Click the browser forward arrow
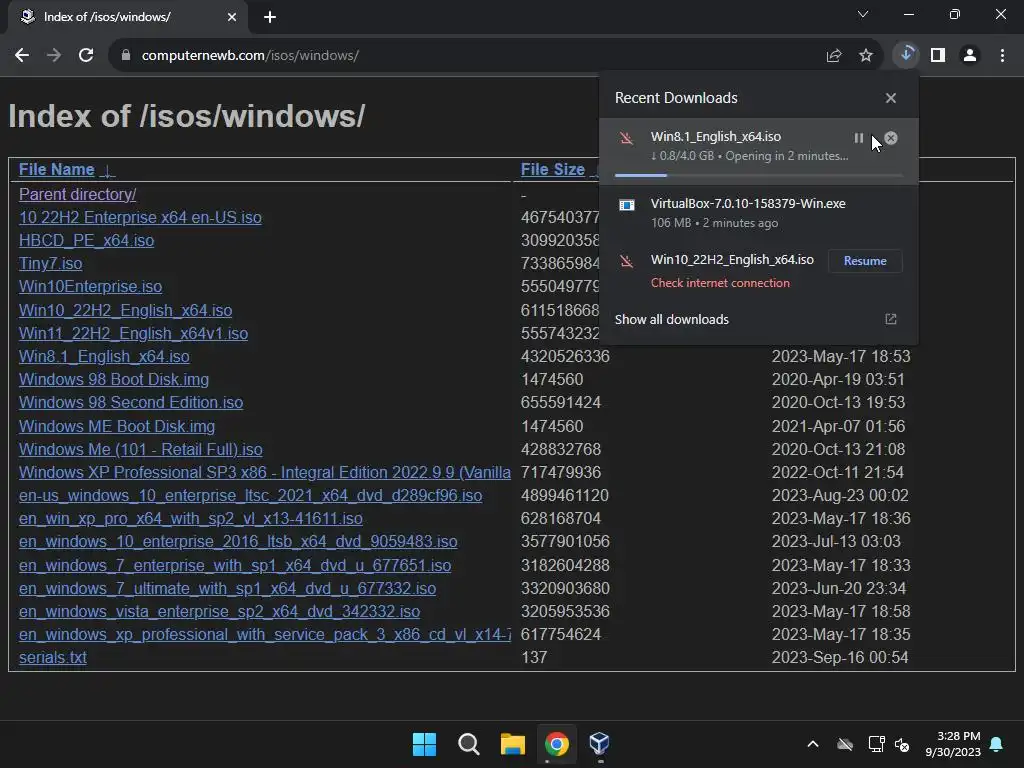 (54, 56)
